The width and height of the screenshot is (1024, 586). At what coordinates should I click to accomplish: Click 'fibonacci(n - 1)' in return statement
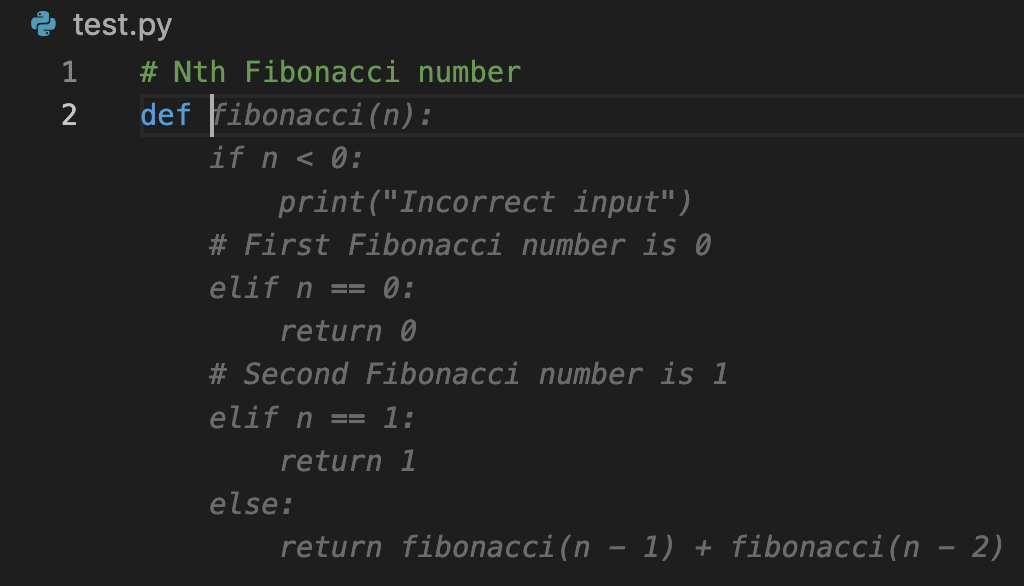(x=537, y=547)
